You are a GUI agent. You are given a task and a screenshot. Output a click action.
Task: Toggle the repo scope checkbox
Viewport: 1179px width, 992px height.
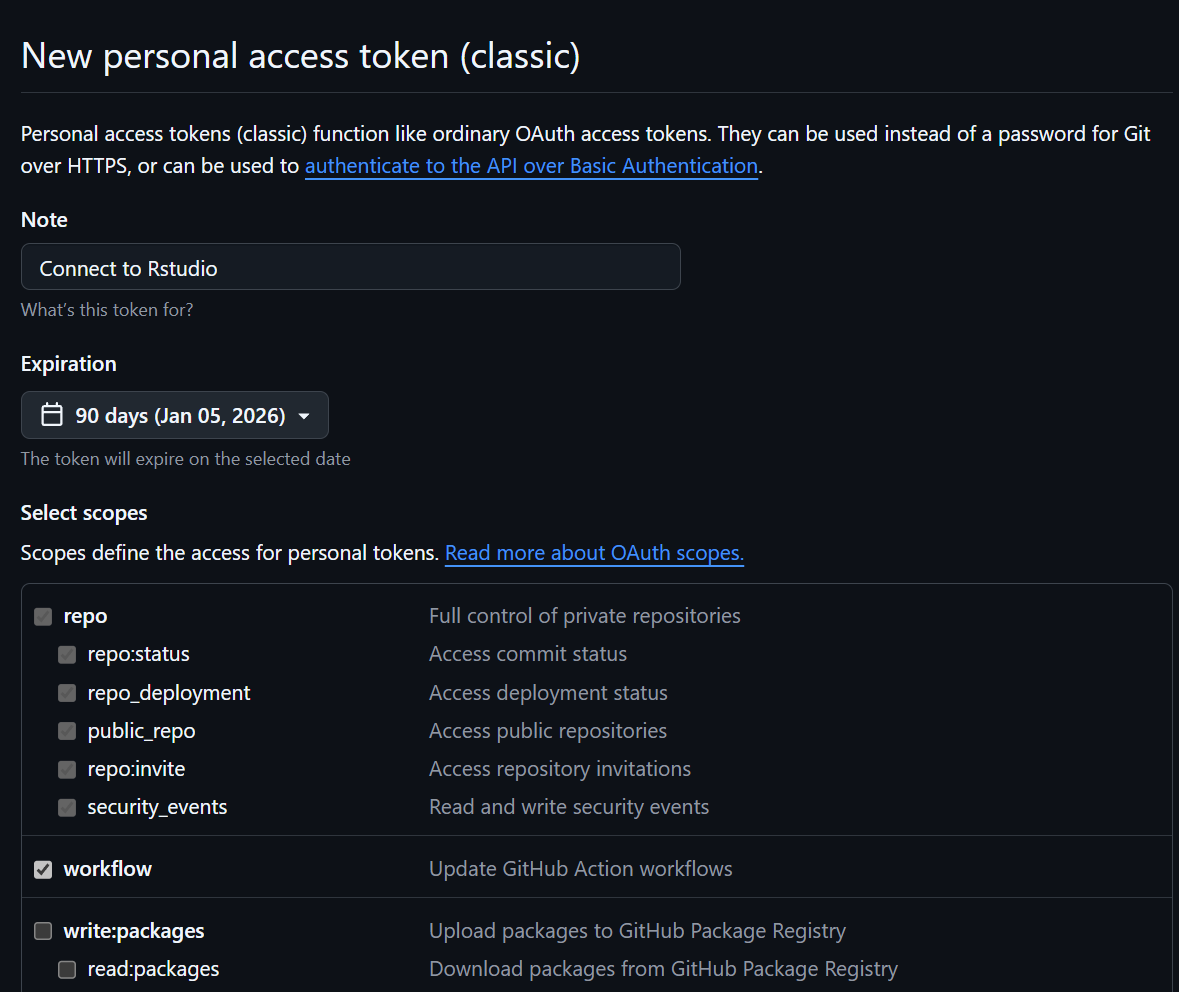(x=43, y=616)
